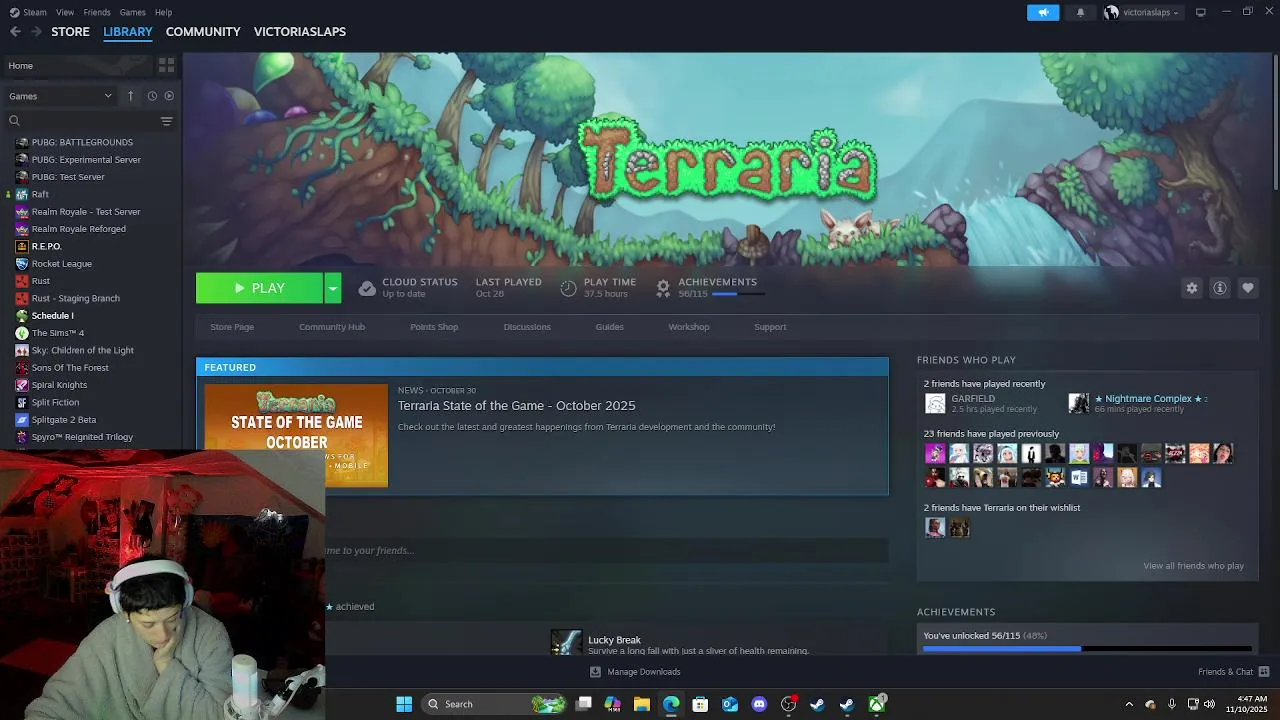Open Discord from the taskbar
The width and height of the screenshot is (1280, 720).
(759, 704)
